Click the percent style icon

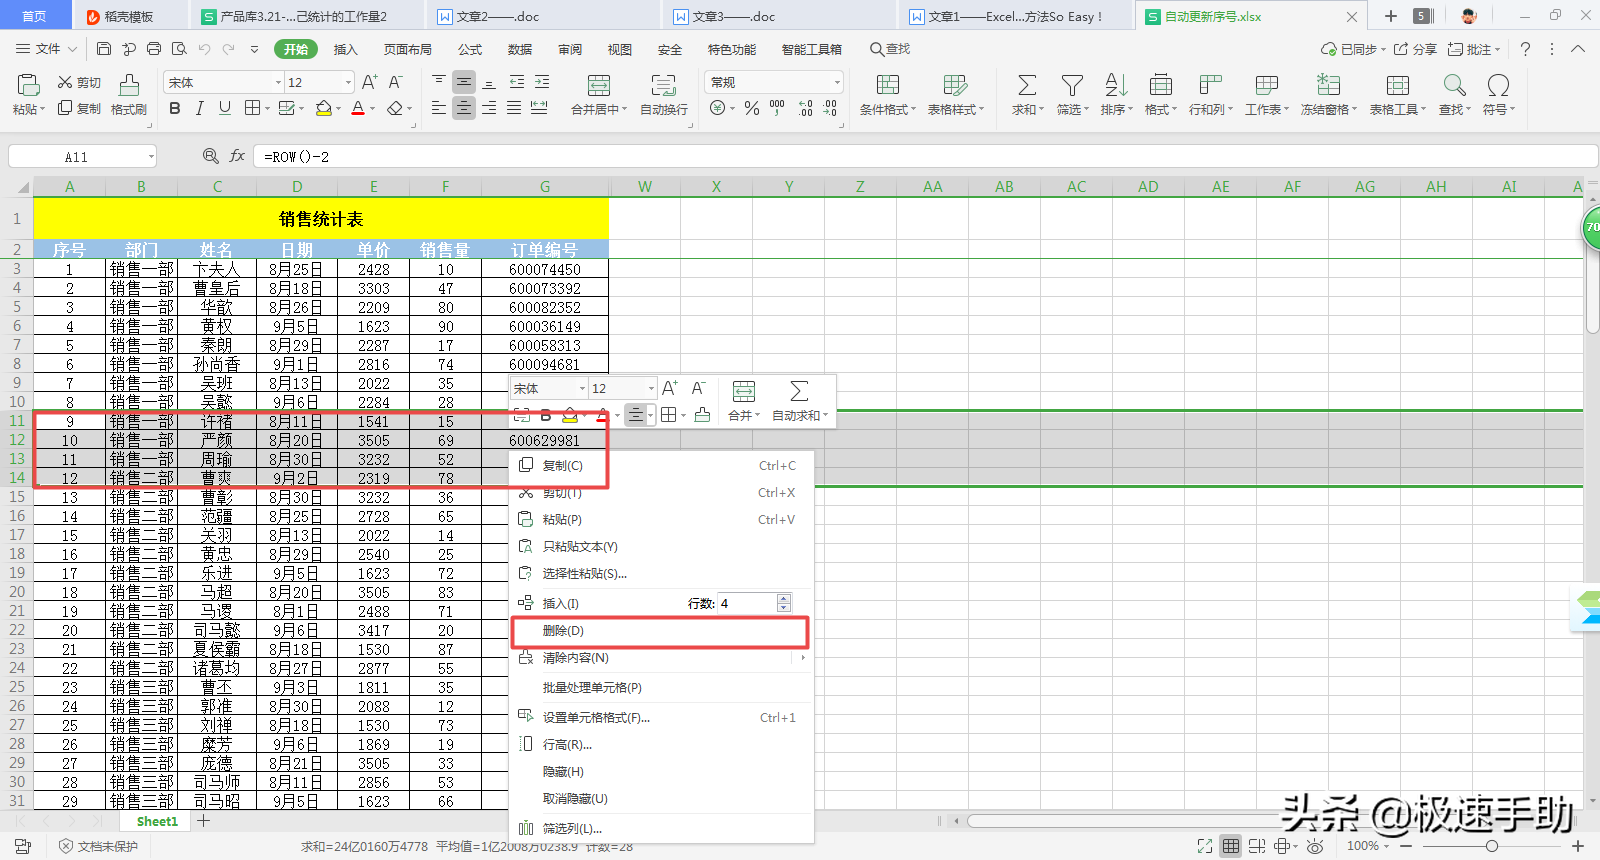pos(752,108)
